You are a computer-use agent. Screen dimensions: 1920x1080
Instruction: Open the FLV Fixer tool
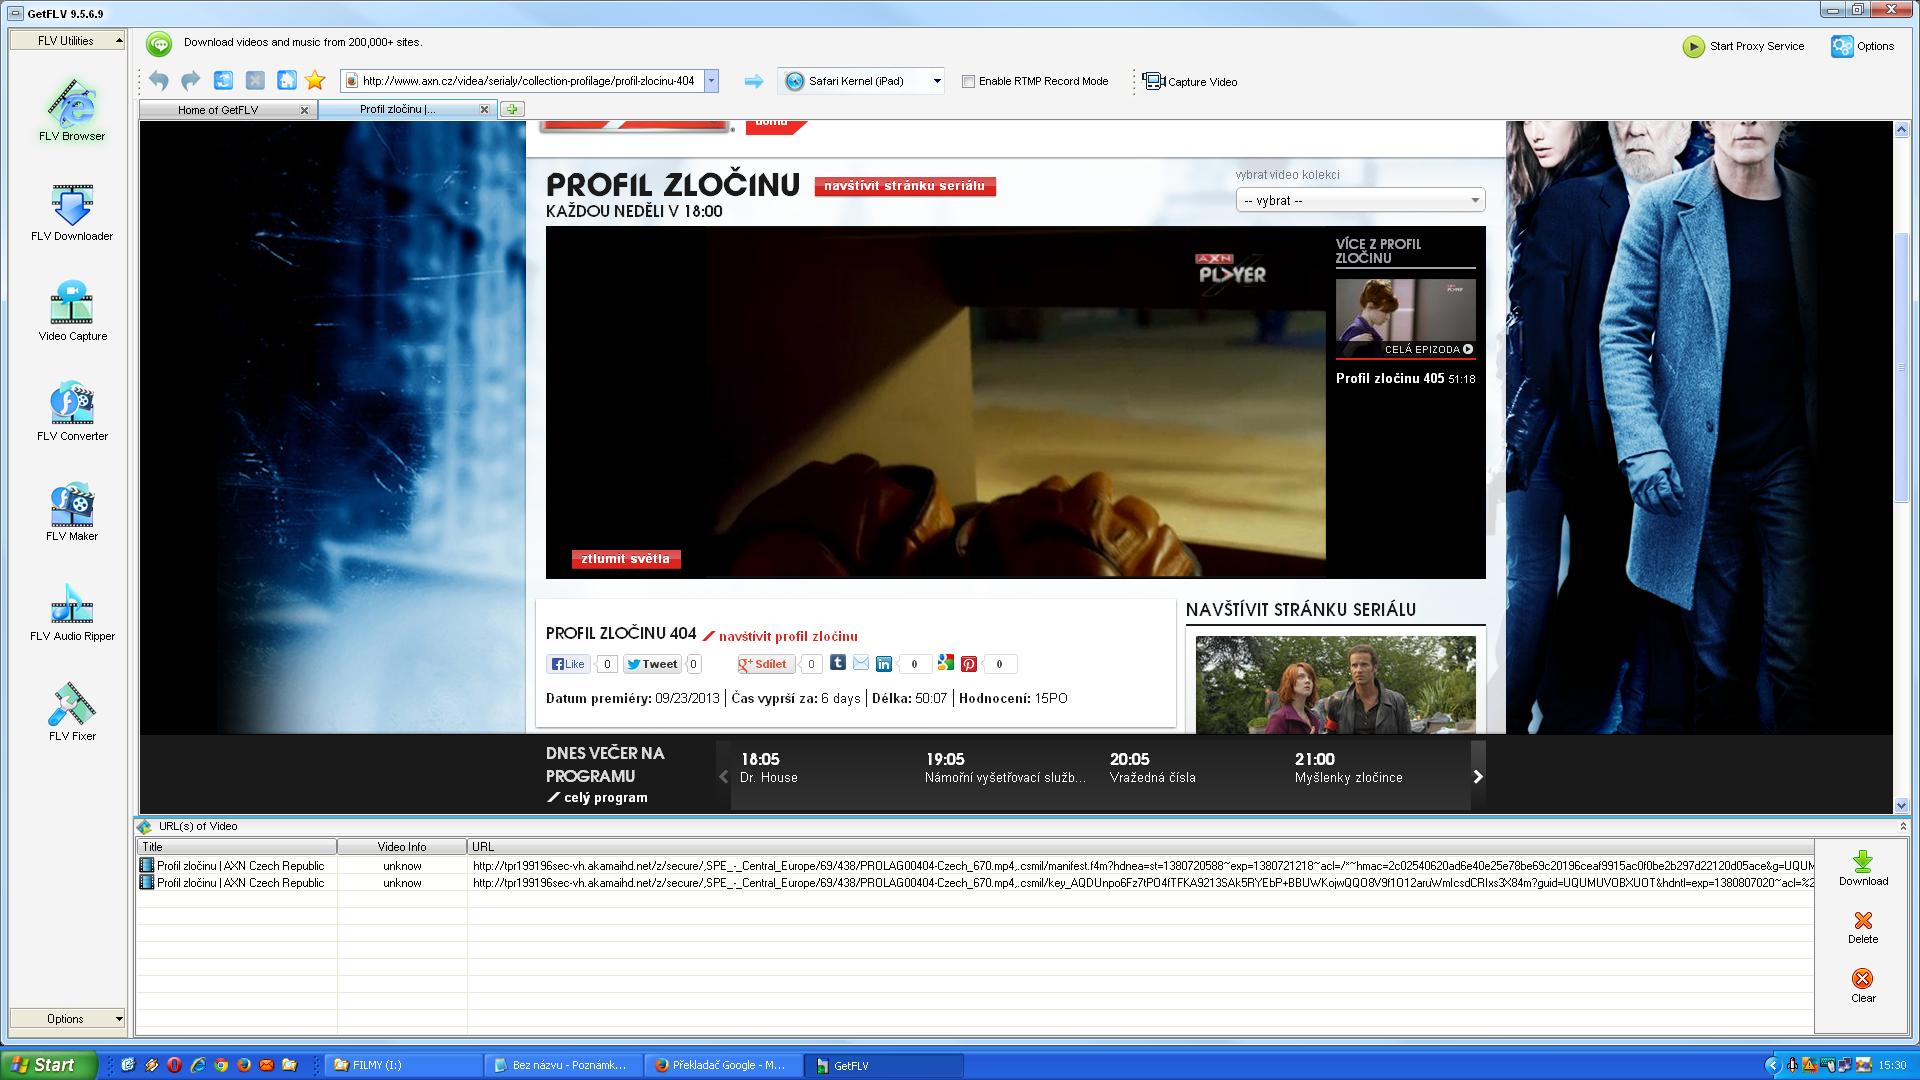click(72, 711)
